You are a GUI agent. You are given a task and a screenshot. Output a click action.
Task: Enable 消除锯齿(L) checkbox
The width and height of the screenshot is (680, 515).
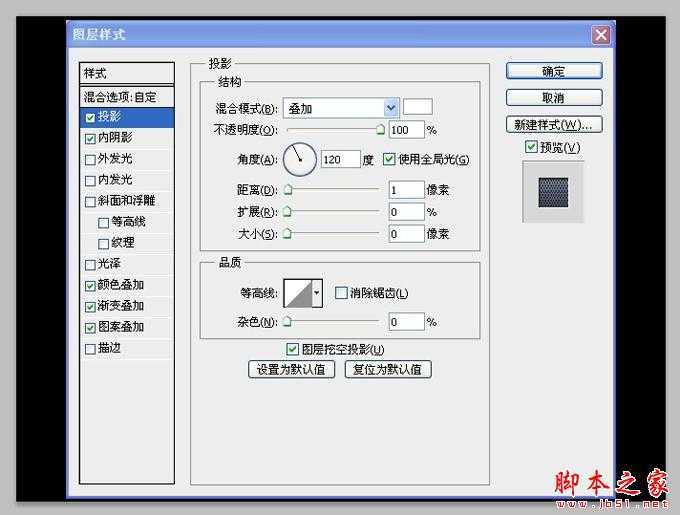(341, 293)
